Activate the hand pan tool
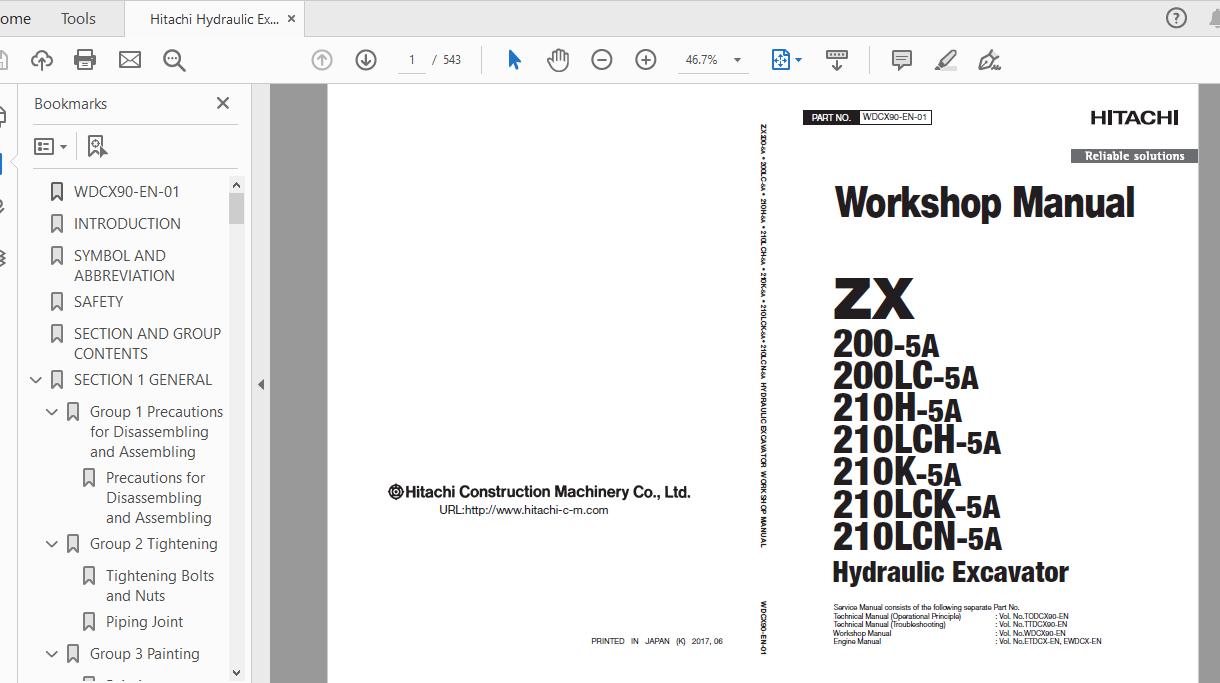 [558, 60]
